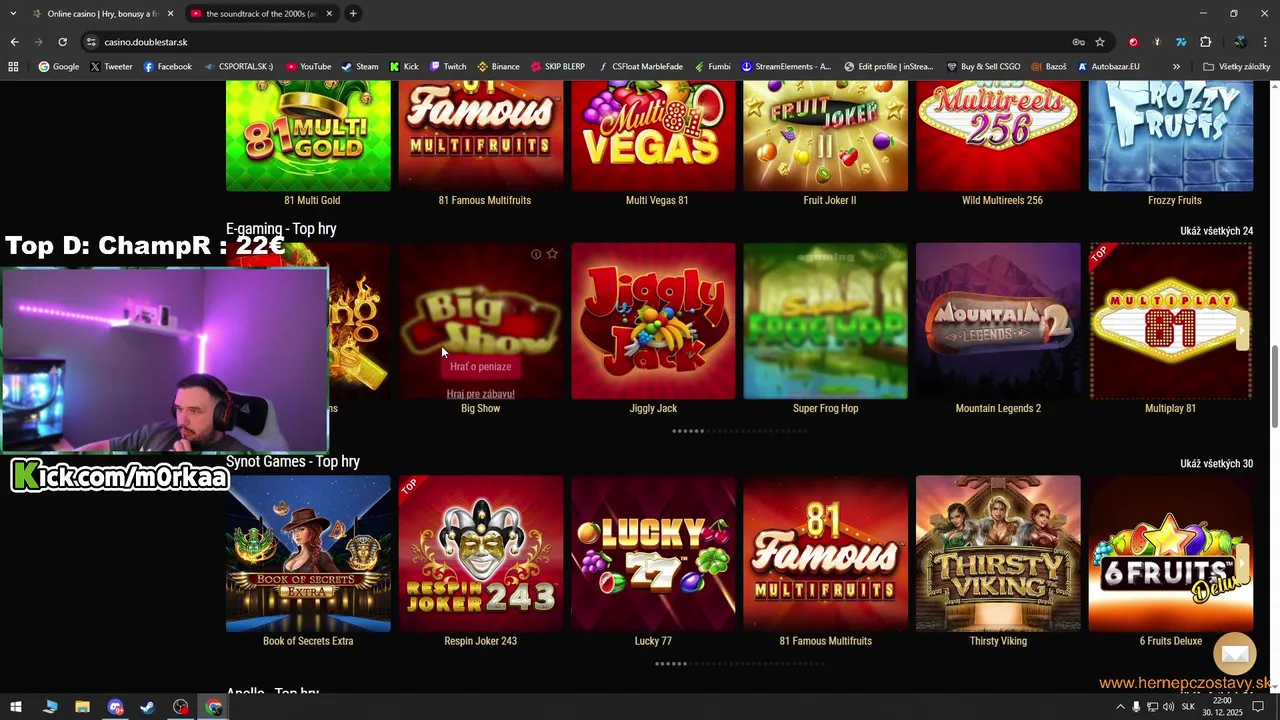Open the Frozzy Fruits game

tap(1171, 136)
